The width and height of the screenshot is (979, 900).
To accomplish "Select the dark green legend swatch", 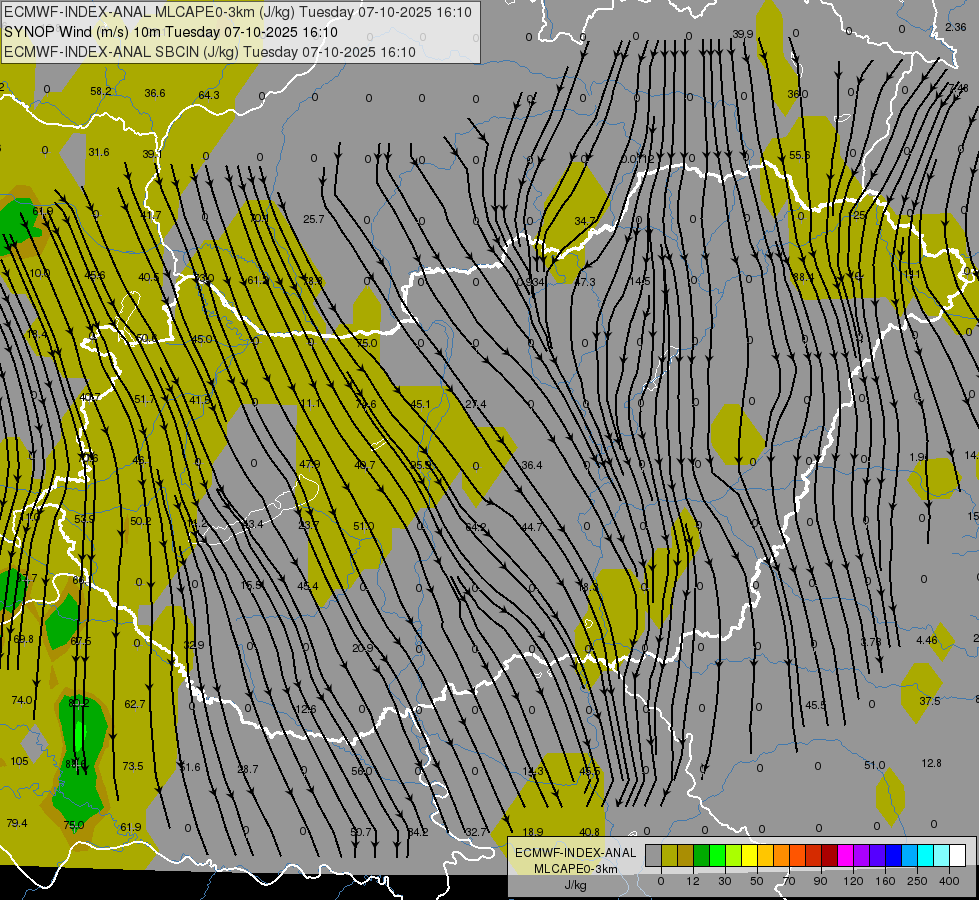I will pyautogui.click(x=701, y=855).
